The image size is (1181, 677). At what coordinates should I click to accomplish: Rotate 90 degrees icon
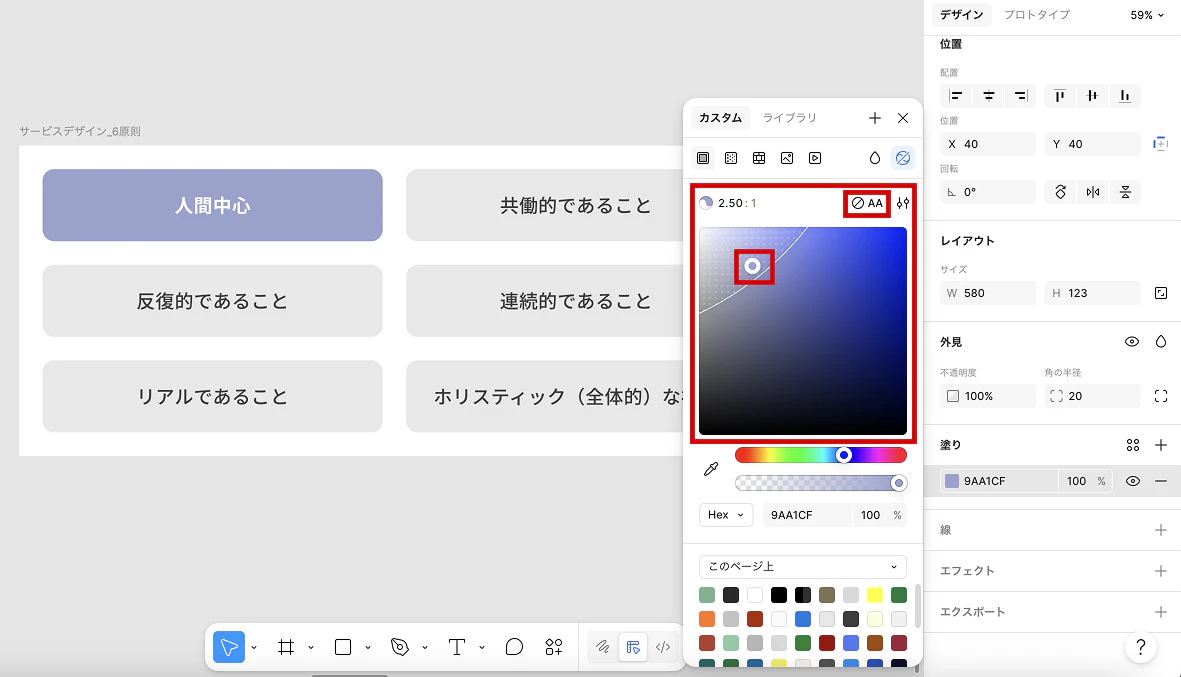1060,192
